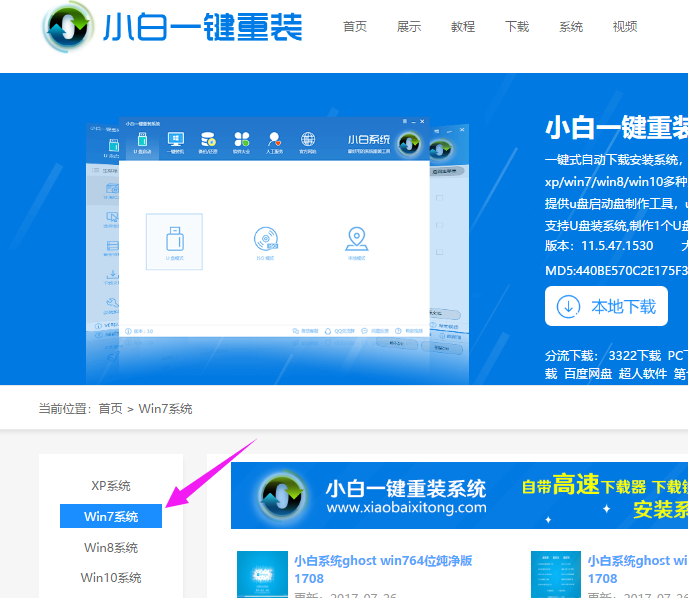Image resolution: width=688 pixels, height=598 pixels.
Task: Open the 首页 navigation menu item
Action: [355, 27]
